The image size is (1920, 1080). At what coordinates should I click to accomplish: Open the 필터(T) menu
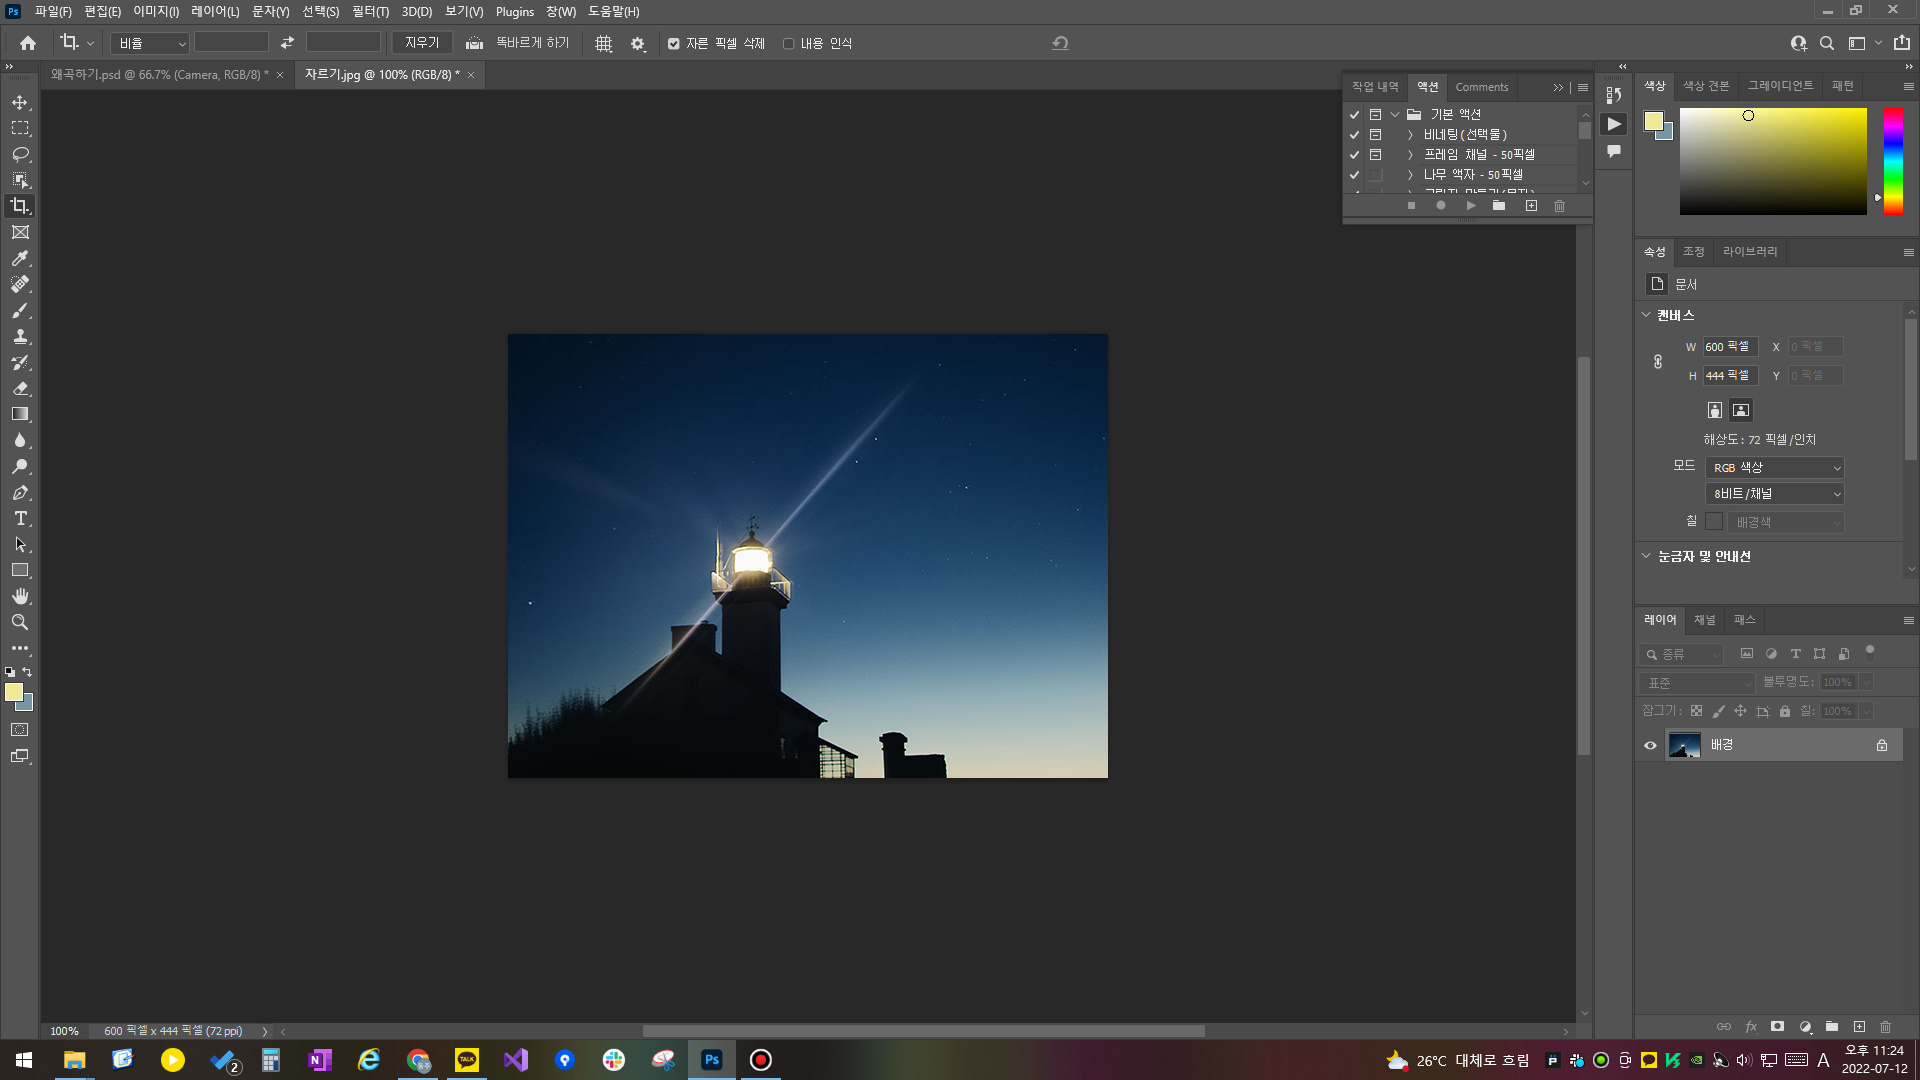tap(370, 12)
